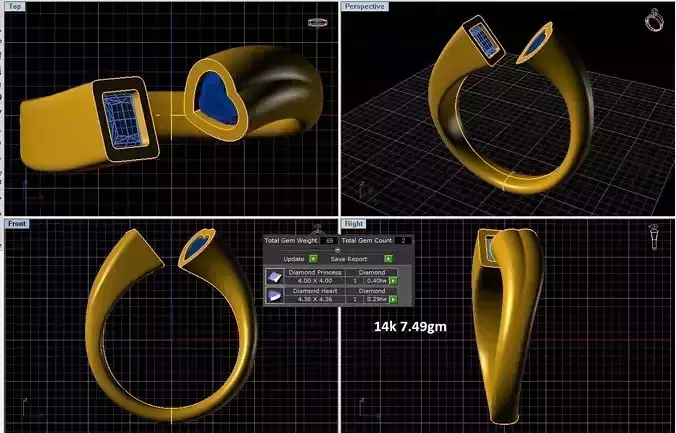Viewport: 676px width, 433px height.
Task: Click the Diamond Princess gem thumbnail
Action: tap(275, 276)
